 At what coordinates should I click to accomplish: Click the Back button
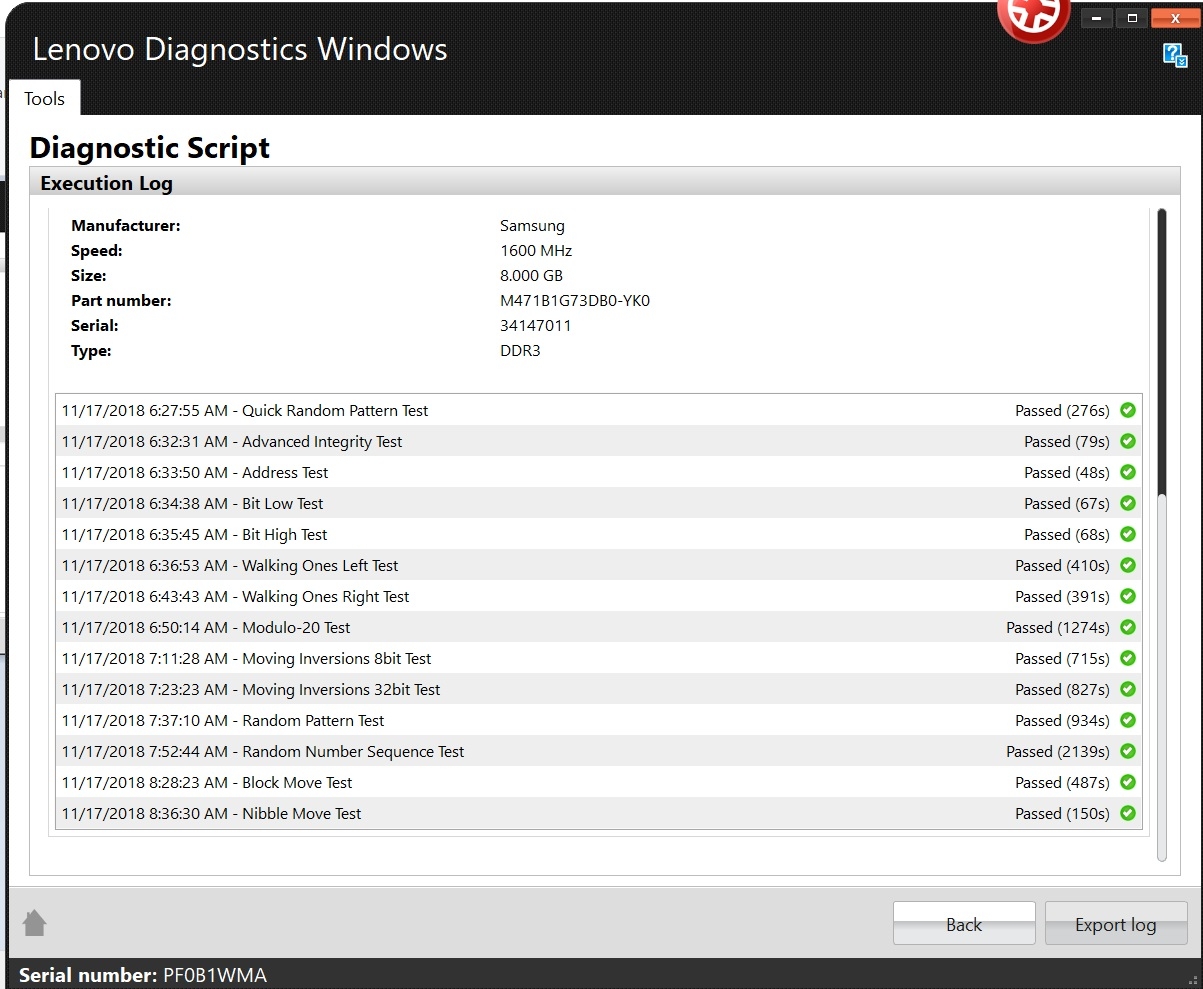point(964,924)
